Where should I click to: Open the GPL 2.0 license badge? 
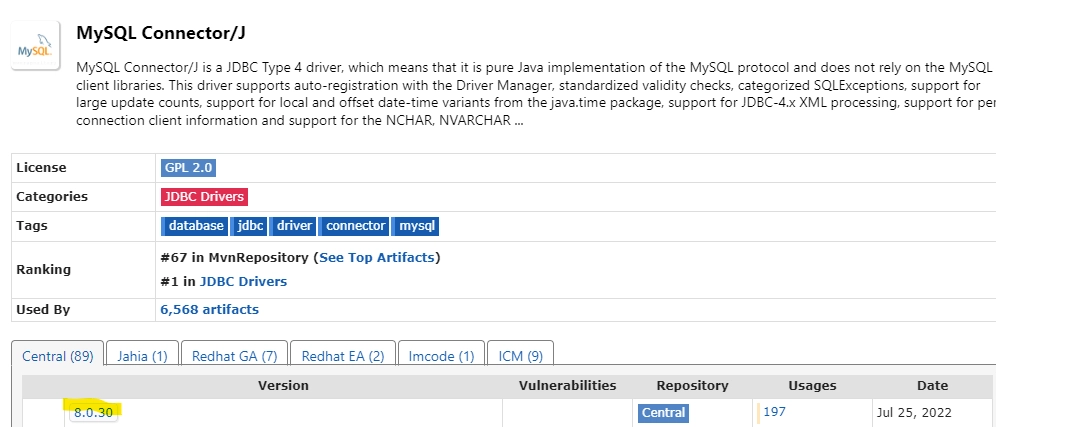(189, 168)
